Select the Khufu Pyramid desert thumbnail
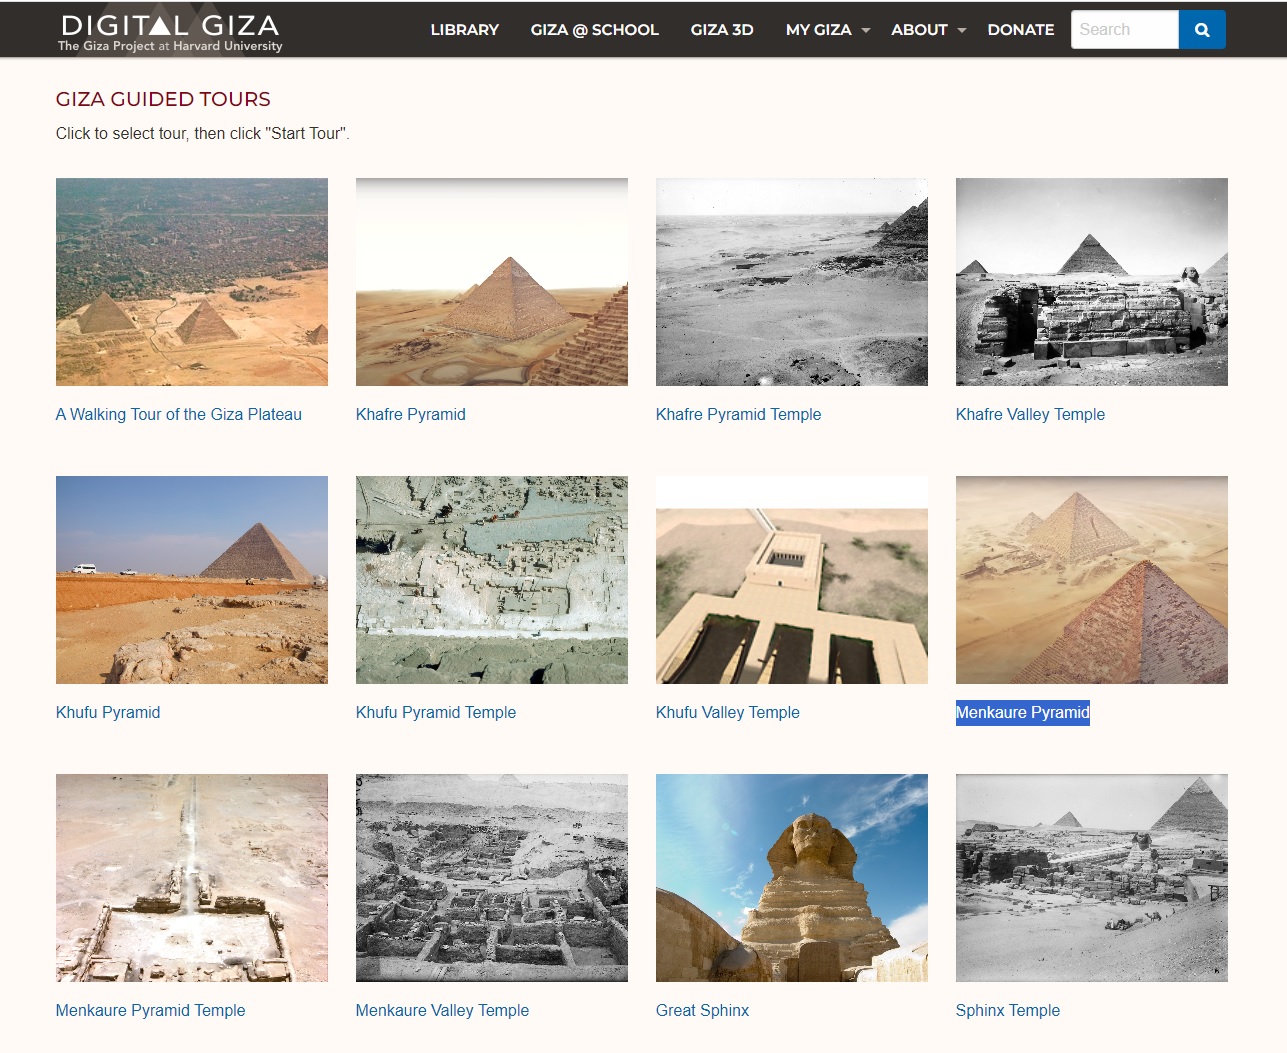The width and height of the screenshot is (1287, 1053). tap(192, 580)
